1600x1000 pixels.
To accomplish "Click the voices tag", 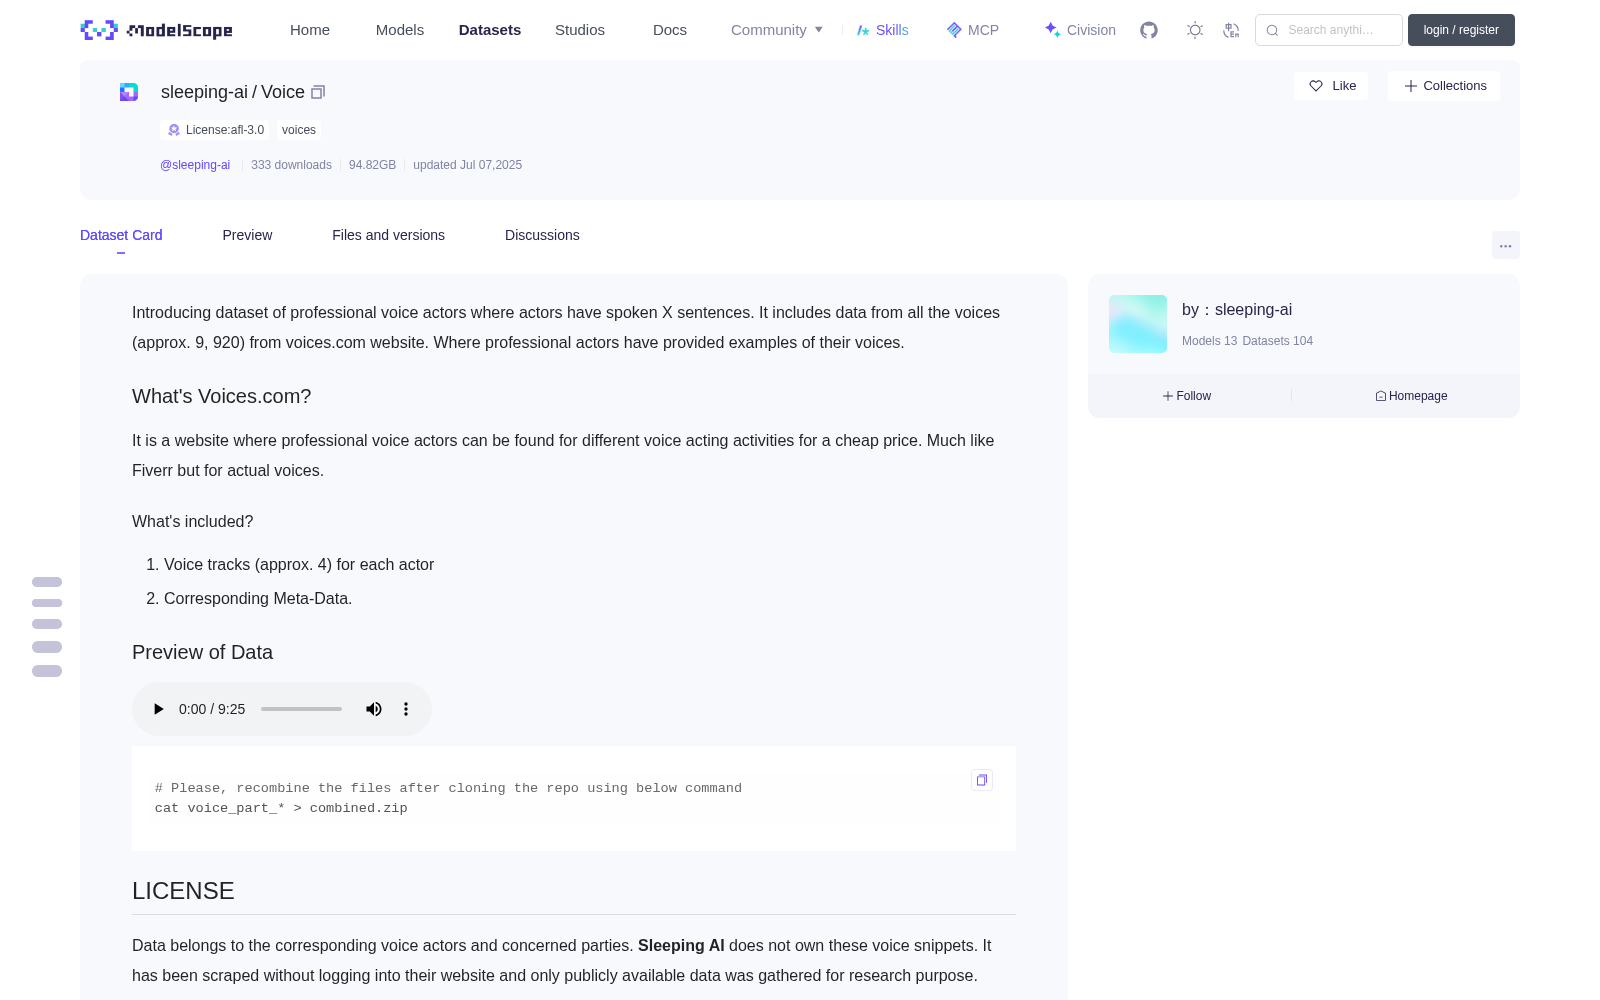I will 299,130.
